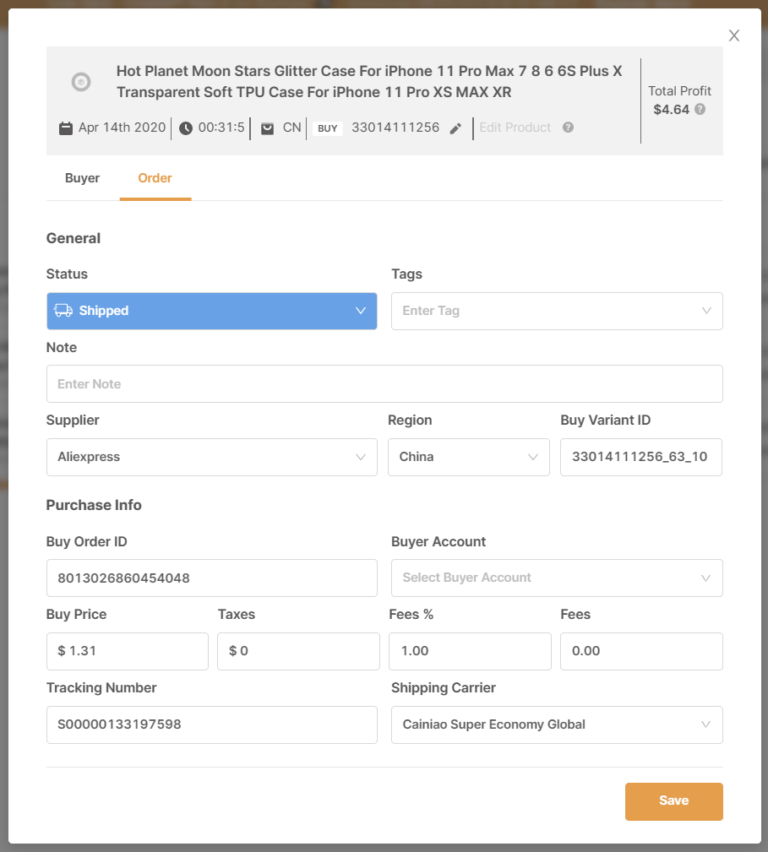Click the truck icon in the Shipped status field
Viewport: 768px width, 852px height.
[x=65, y=311]
